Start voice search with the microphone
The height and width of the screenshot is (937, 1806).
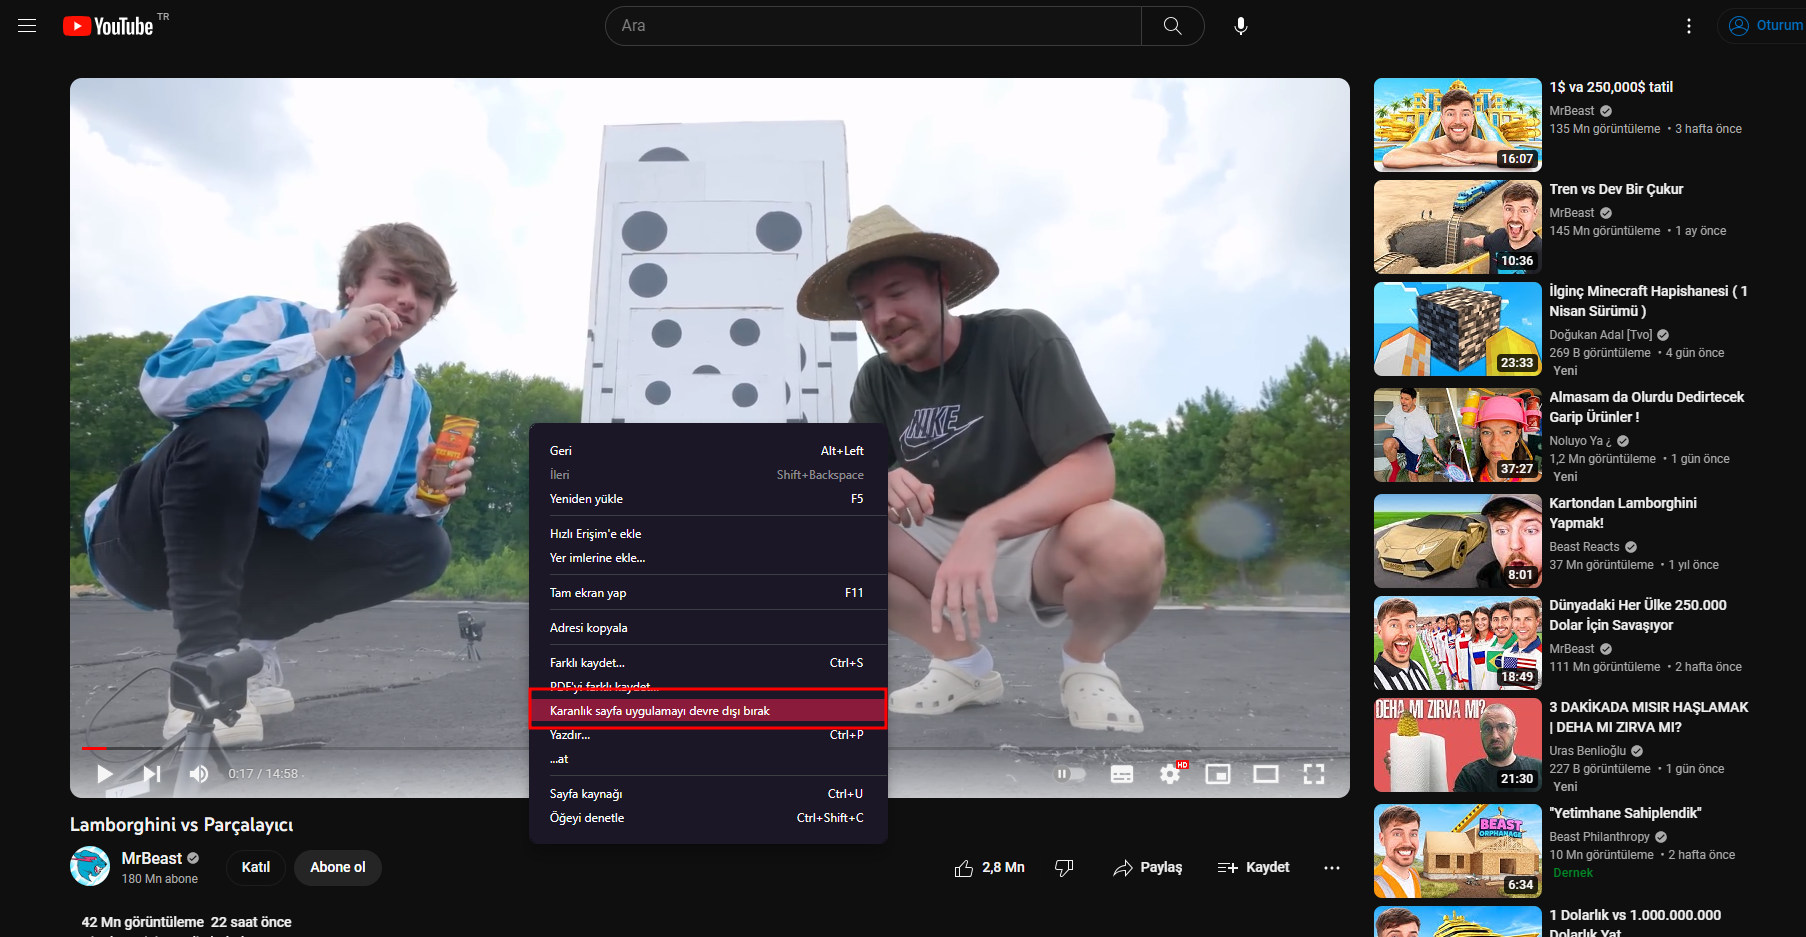tap(1240, 26)
